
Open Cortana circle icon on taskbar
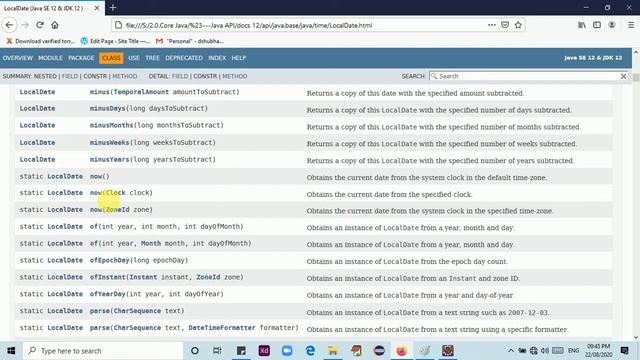[195, 351]
